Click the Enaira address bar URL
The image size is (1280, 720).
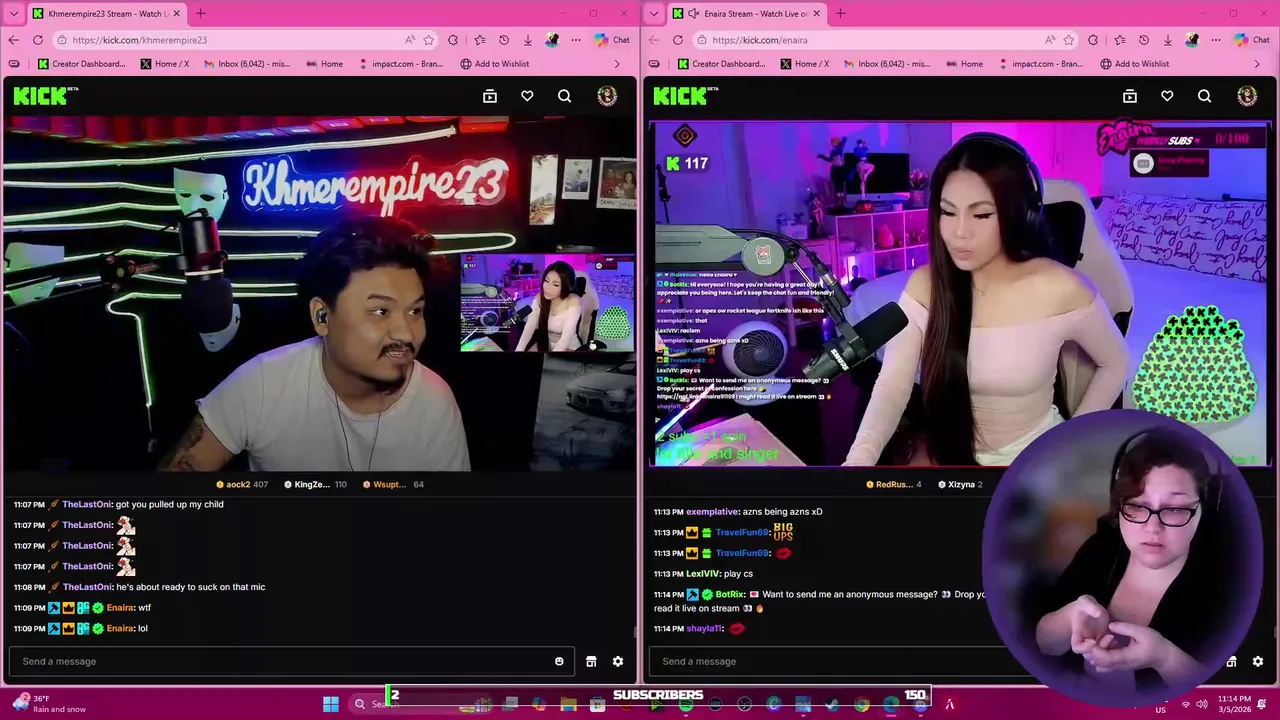tap(760, 40)
